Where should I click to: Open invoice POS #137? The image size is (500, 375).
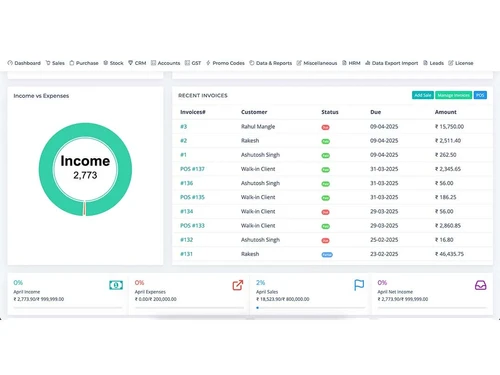tap(192, 169)
